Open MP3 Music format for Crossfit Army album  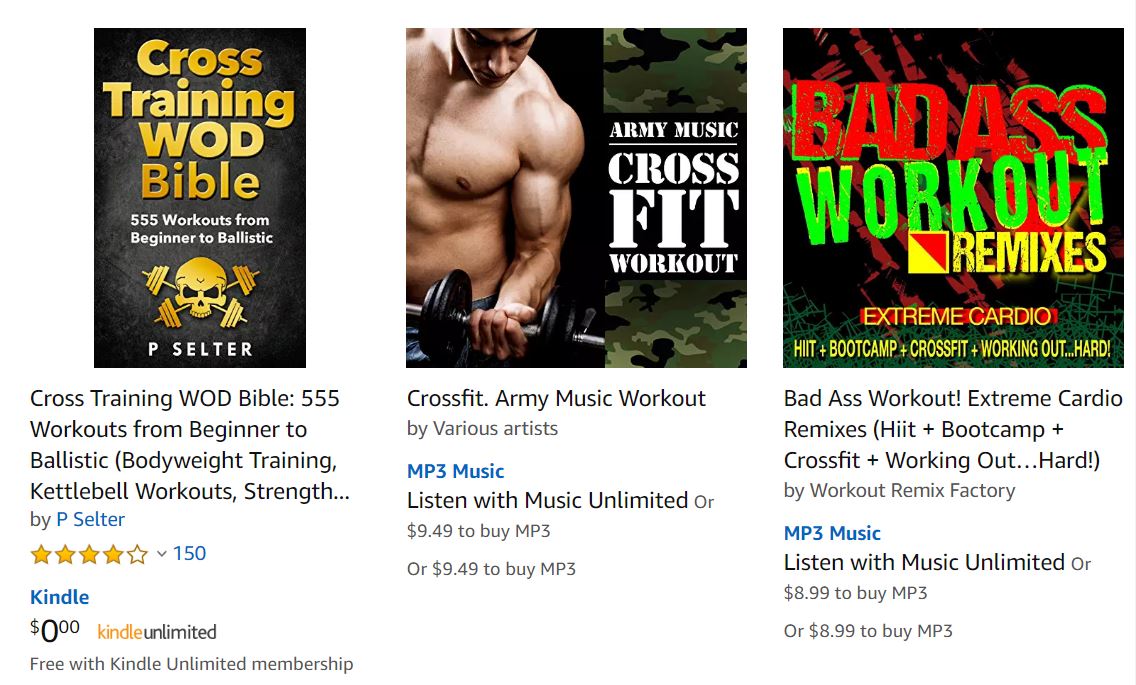point(455,471)
